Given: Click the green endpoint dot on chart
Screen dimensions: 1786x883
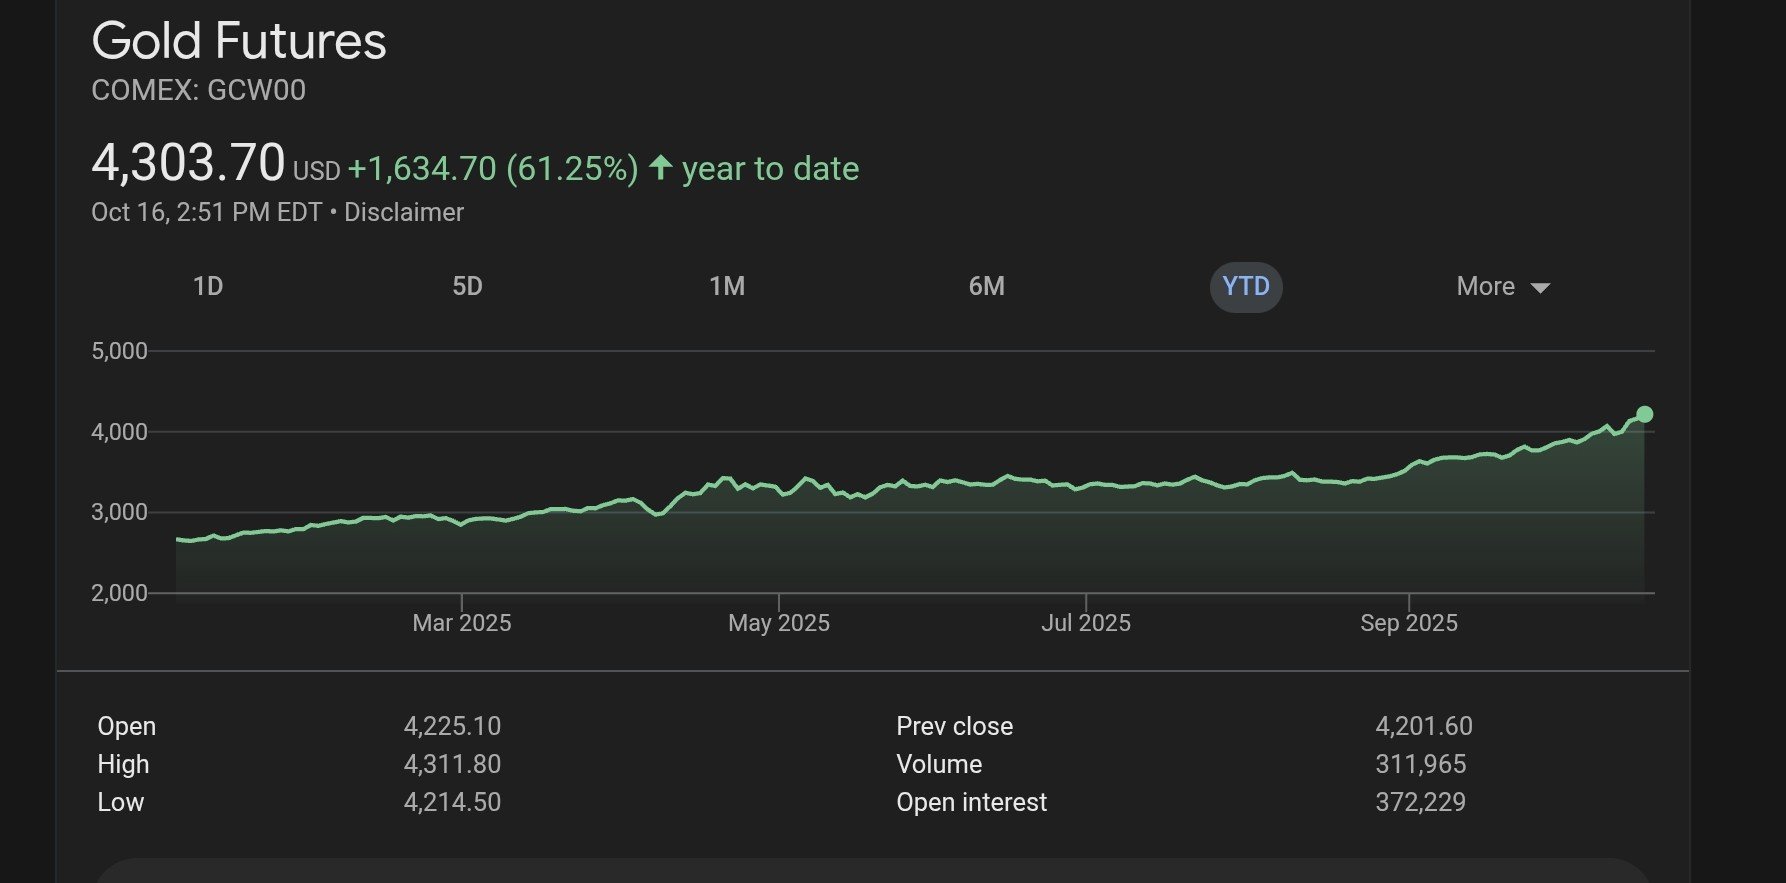Looking at the screenshot, I should tap(1644, 414).
